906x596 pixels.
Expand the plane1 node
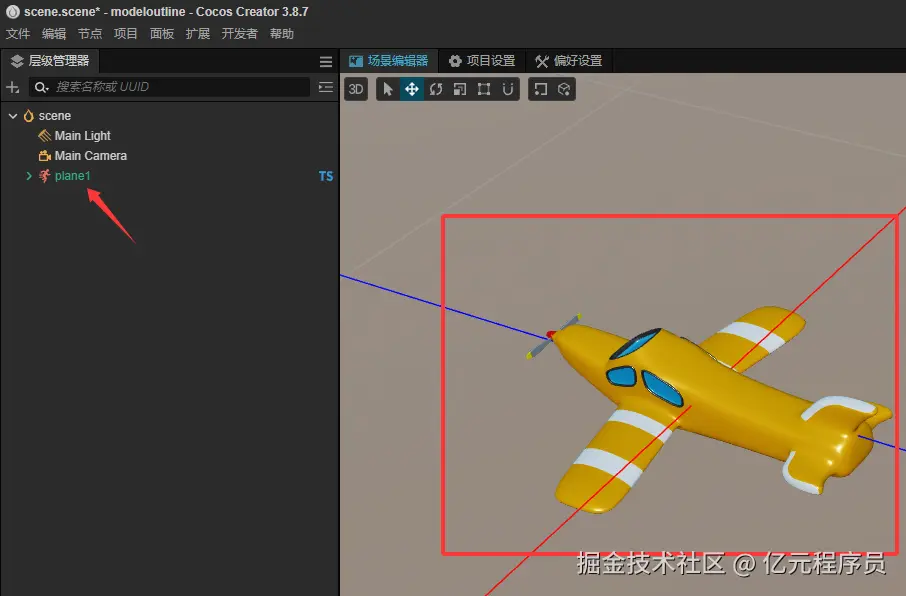click(x=29, y=176)
